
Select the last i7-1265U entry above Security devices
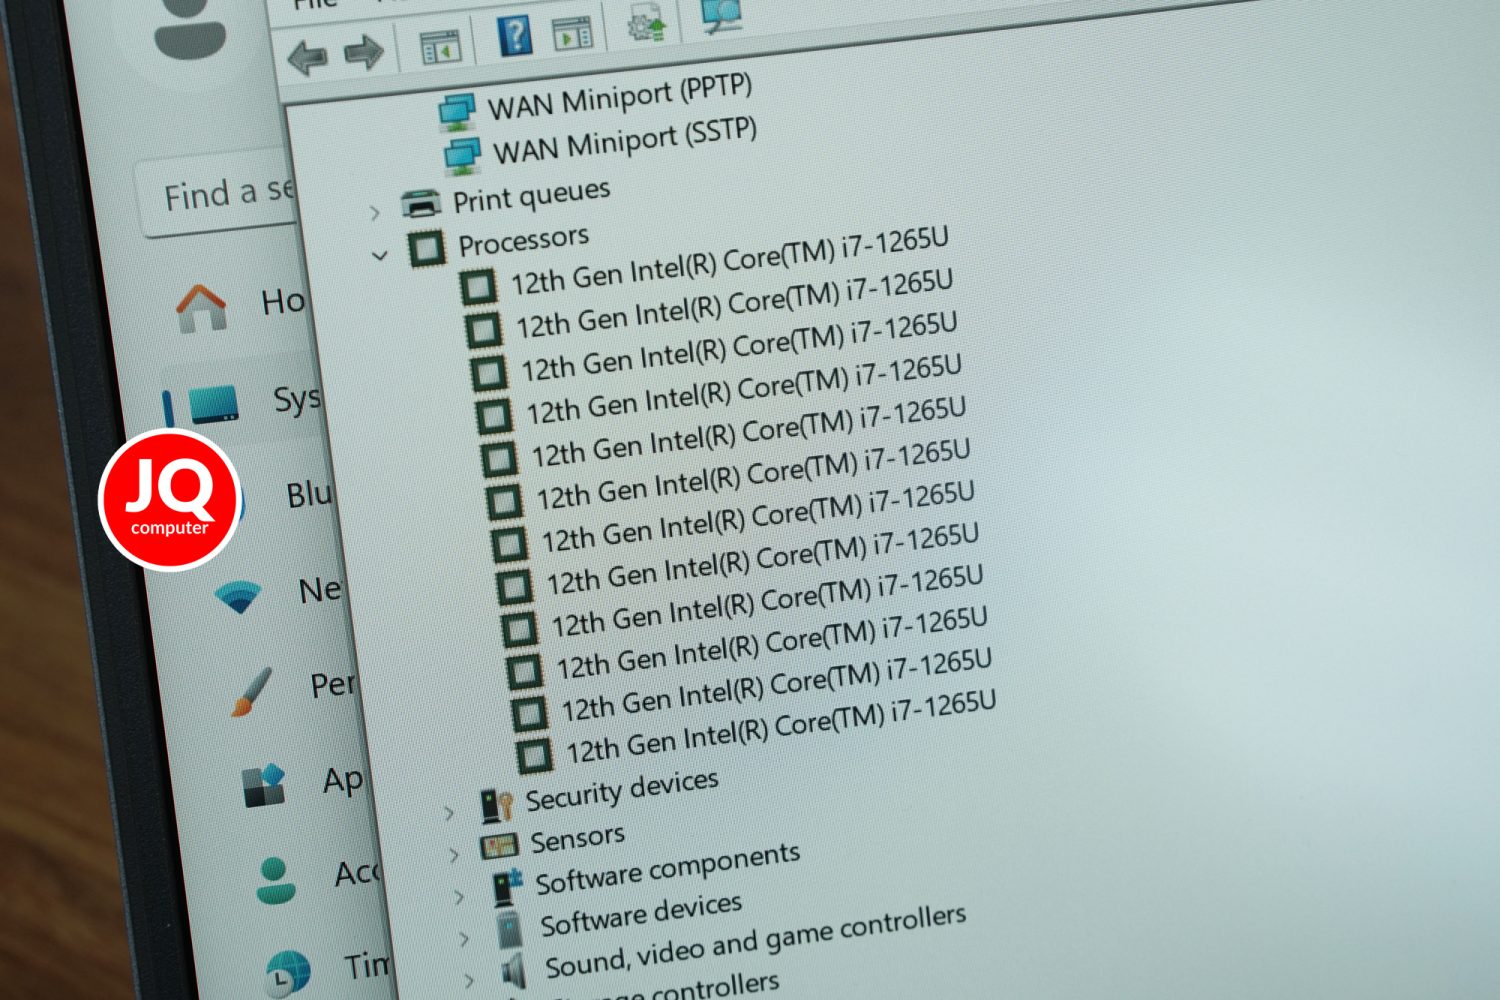pos(781,728)
